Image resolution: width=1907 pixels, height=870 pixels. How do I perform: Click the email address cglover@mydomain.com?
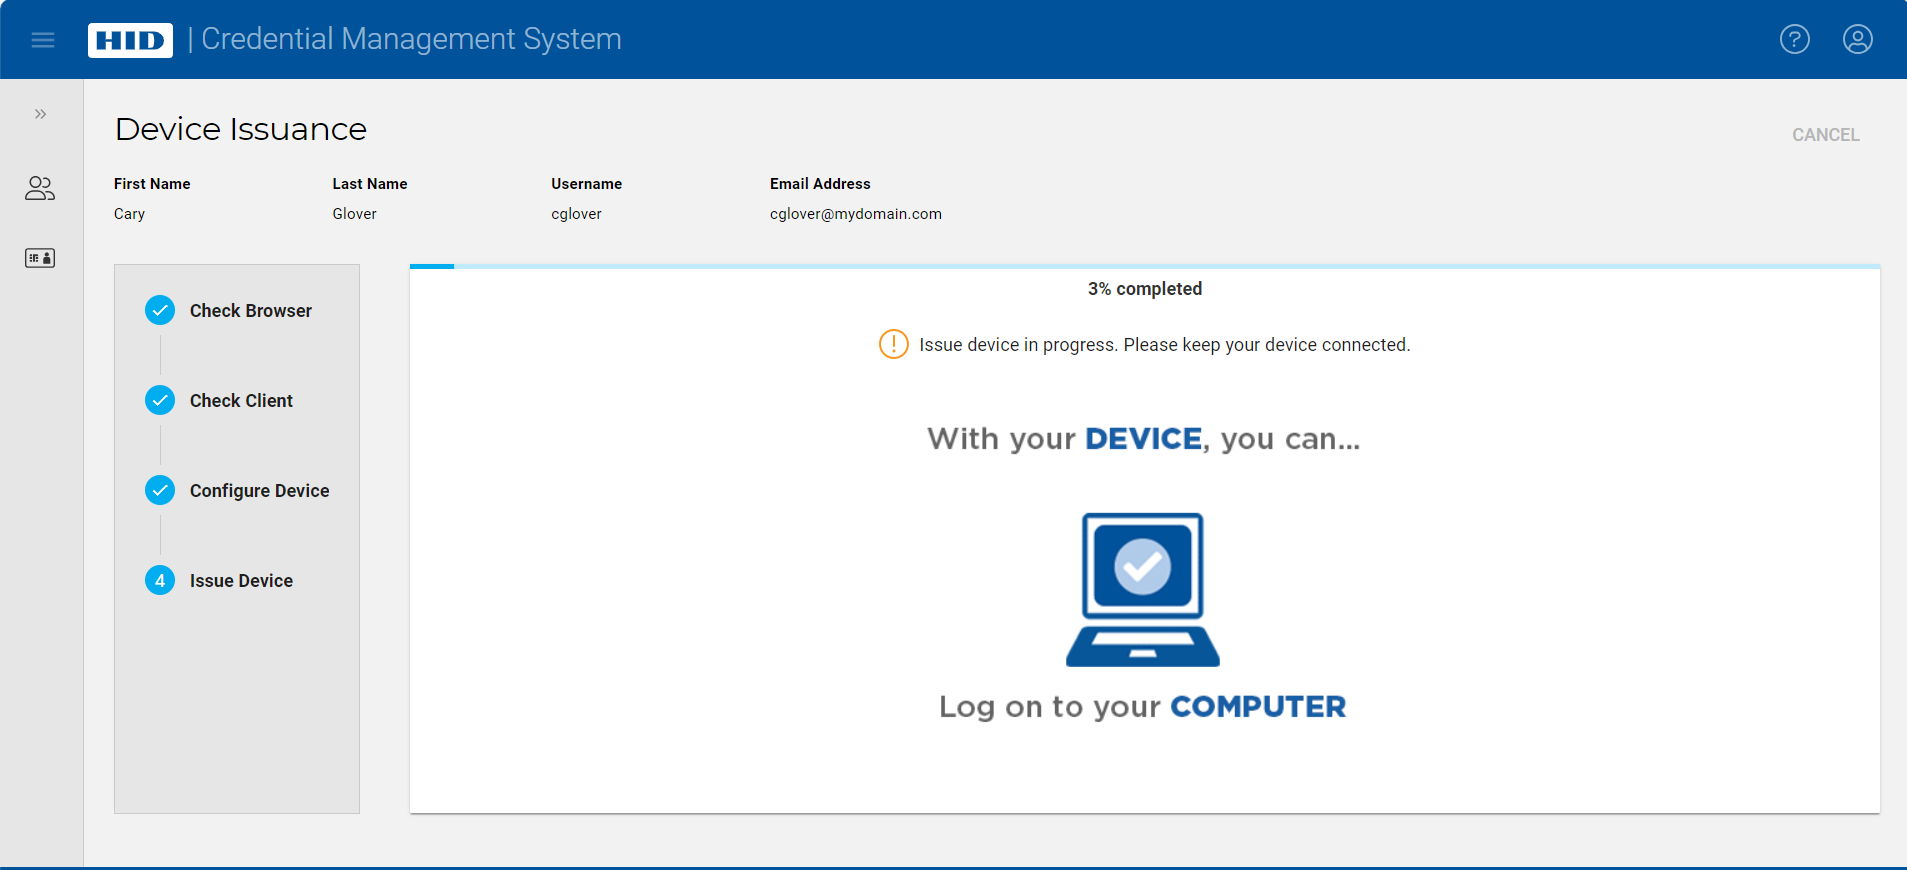click(855, 214)
